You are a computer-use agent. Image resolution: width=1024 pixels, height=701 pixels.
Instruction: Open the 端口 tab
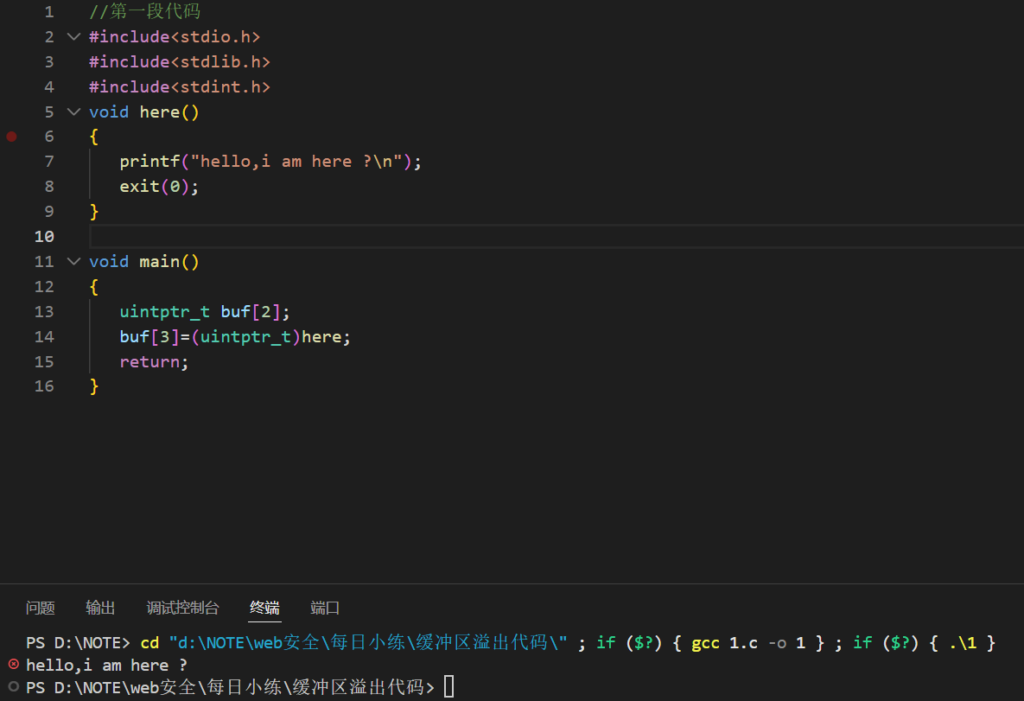(325, 608)
